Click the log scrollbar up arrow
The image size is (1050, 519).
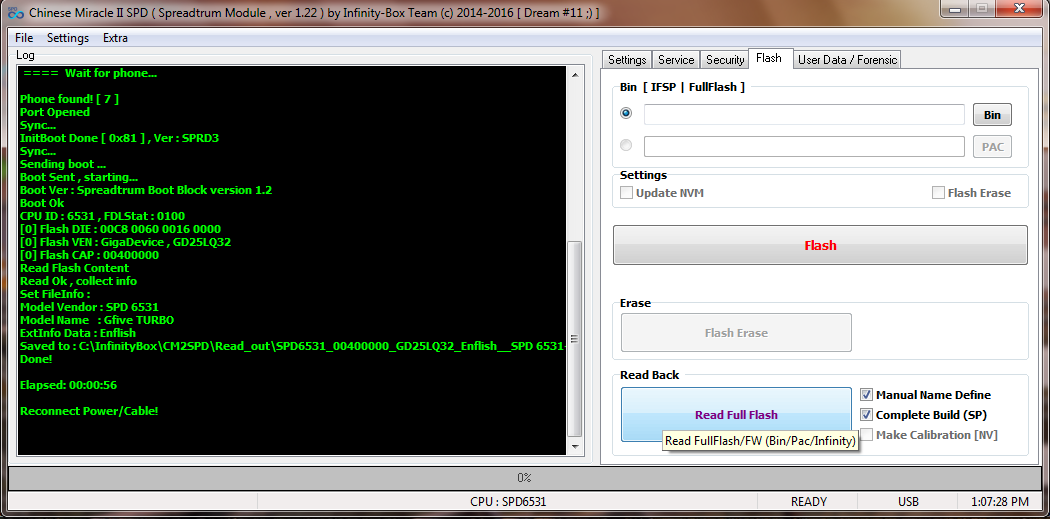click(575, 74)
